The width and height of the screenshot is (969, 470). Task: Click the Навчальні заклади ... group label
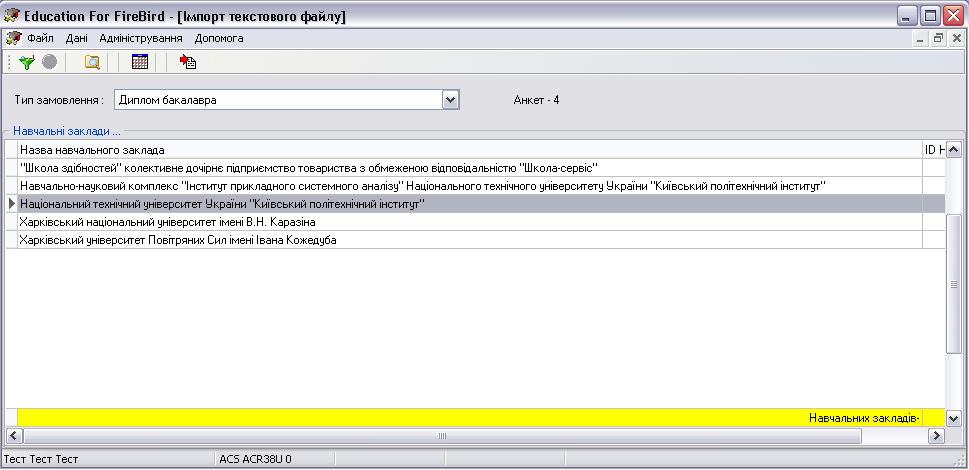[67, 132]
